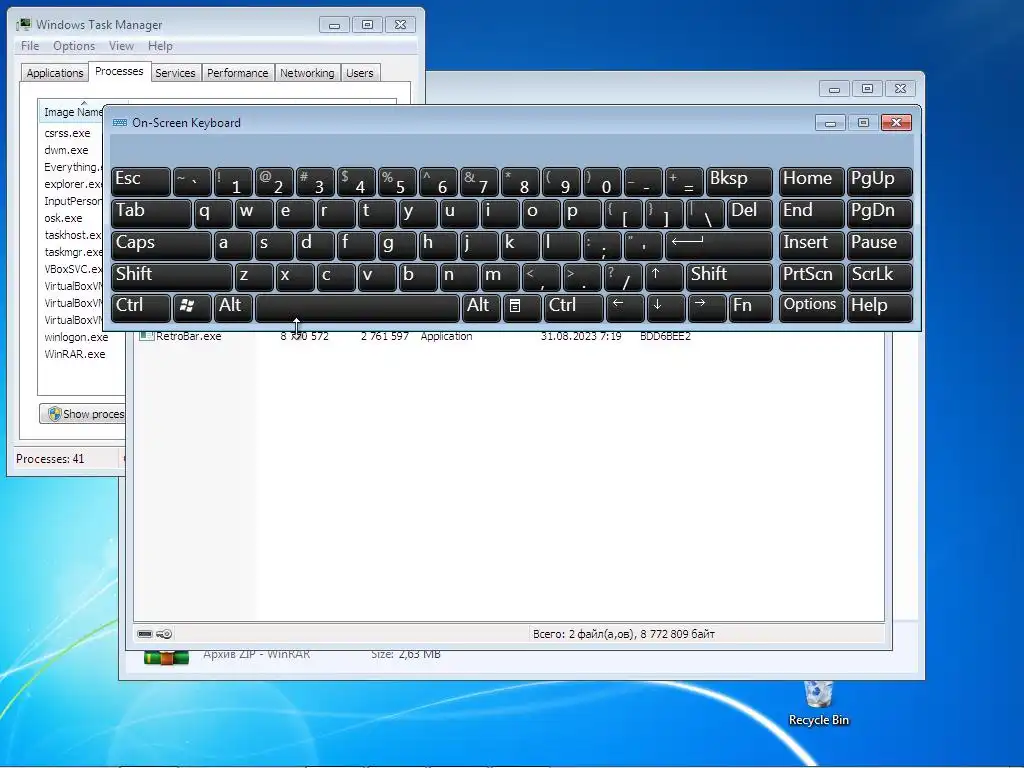Switch to the Users tab
The height and width of the screenshot is (768, 1024).
click(x=360, y=72)
